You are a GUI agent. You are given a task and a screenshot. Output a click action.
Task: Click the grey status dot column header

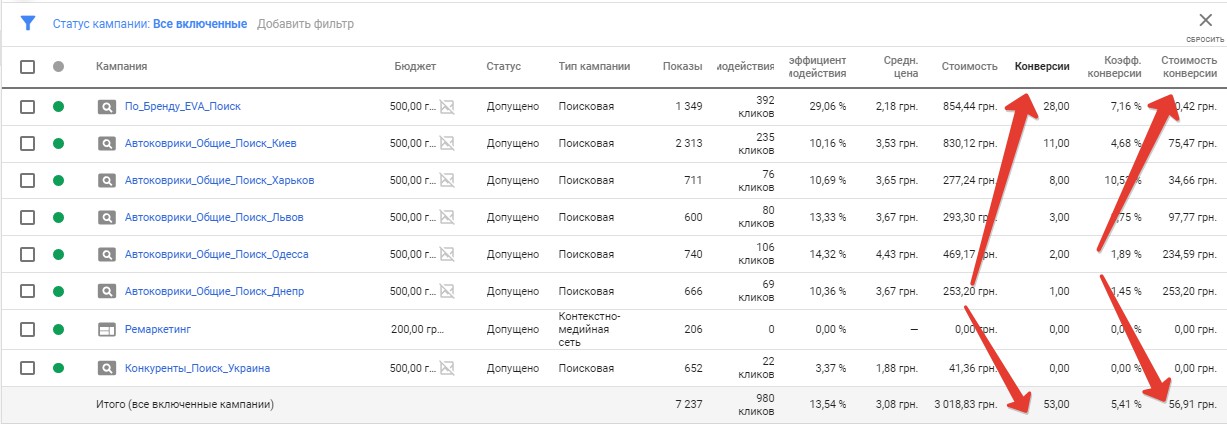coord(58,67)
